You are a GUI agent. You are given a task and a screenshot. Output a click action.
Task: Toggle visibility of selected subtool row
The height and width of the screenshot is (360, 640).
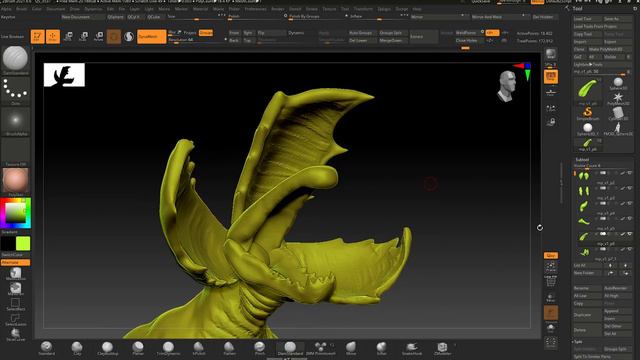(630, 234)
